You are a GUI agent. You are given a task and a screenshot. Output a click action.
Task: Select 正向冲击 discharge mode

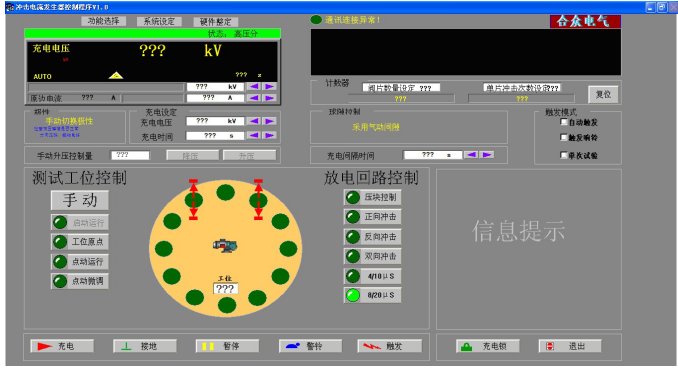[373, 217]
